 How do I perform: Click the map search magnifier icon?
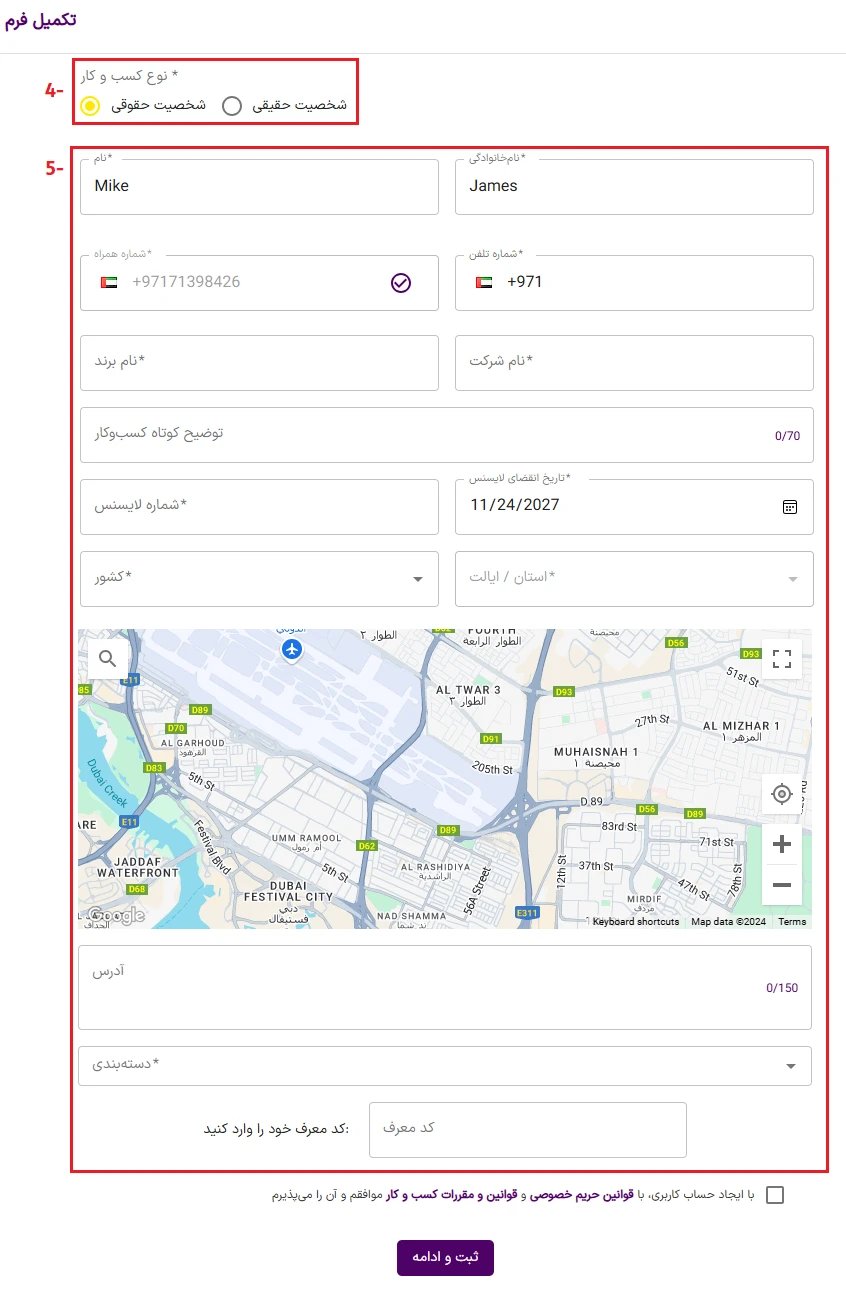tap(108, 659)
